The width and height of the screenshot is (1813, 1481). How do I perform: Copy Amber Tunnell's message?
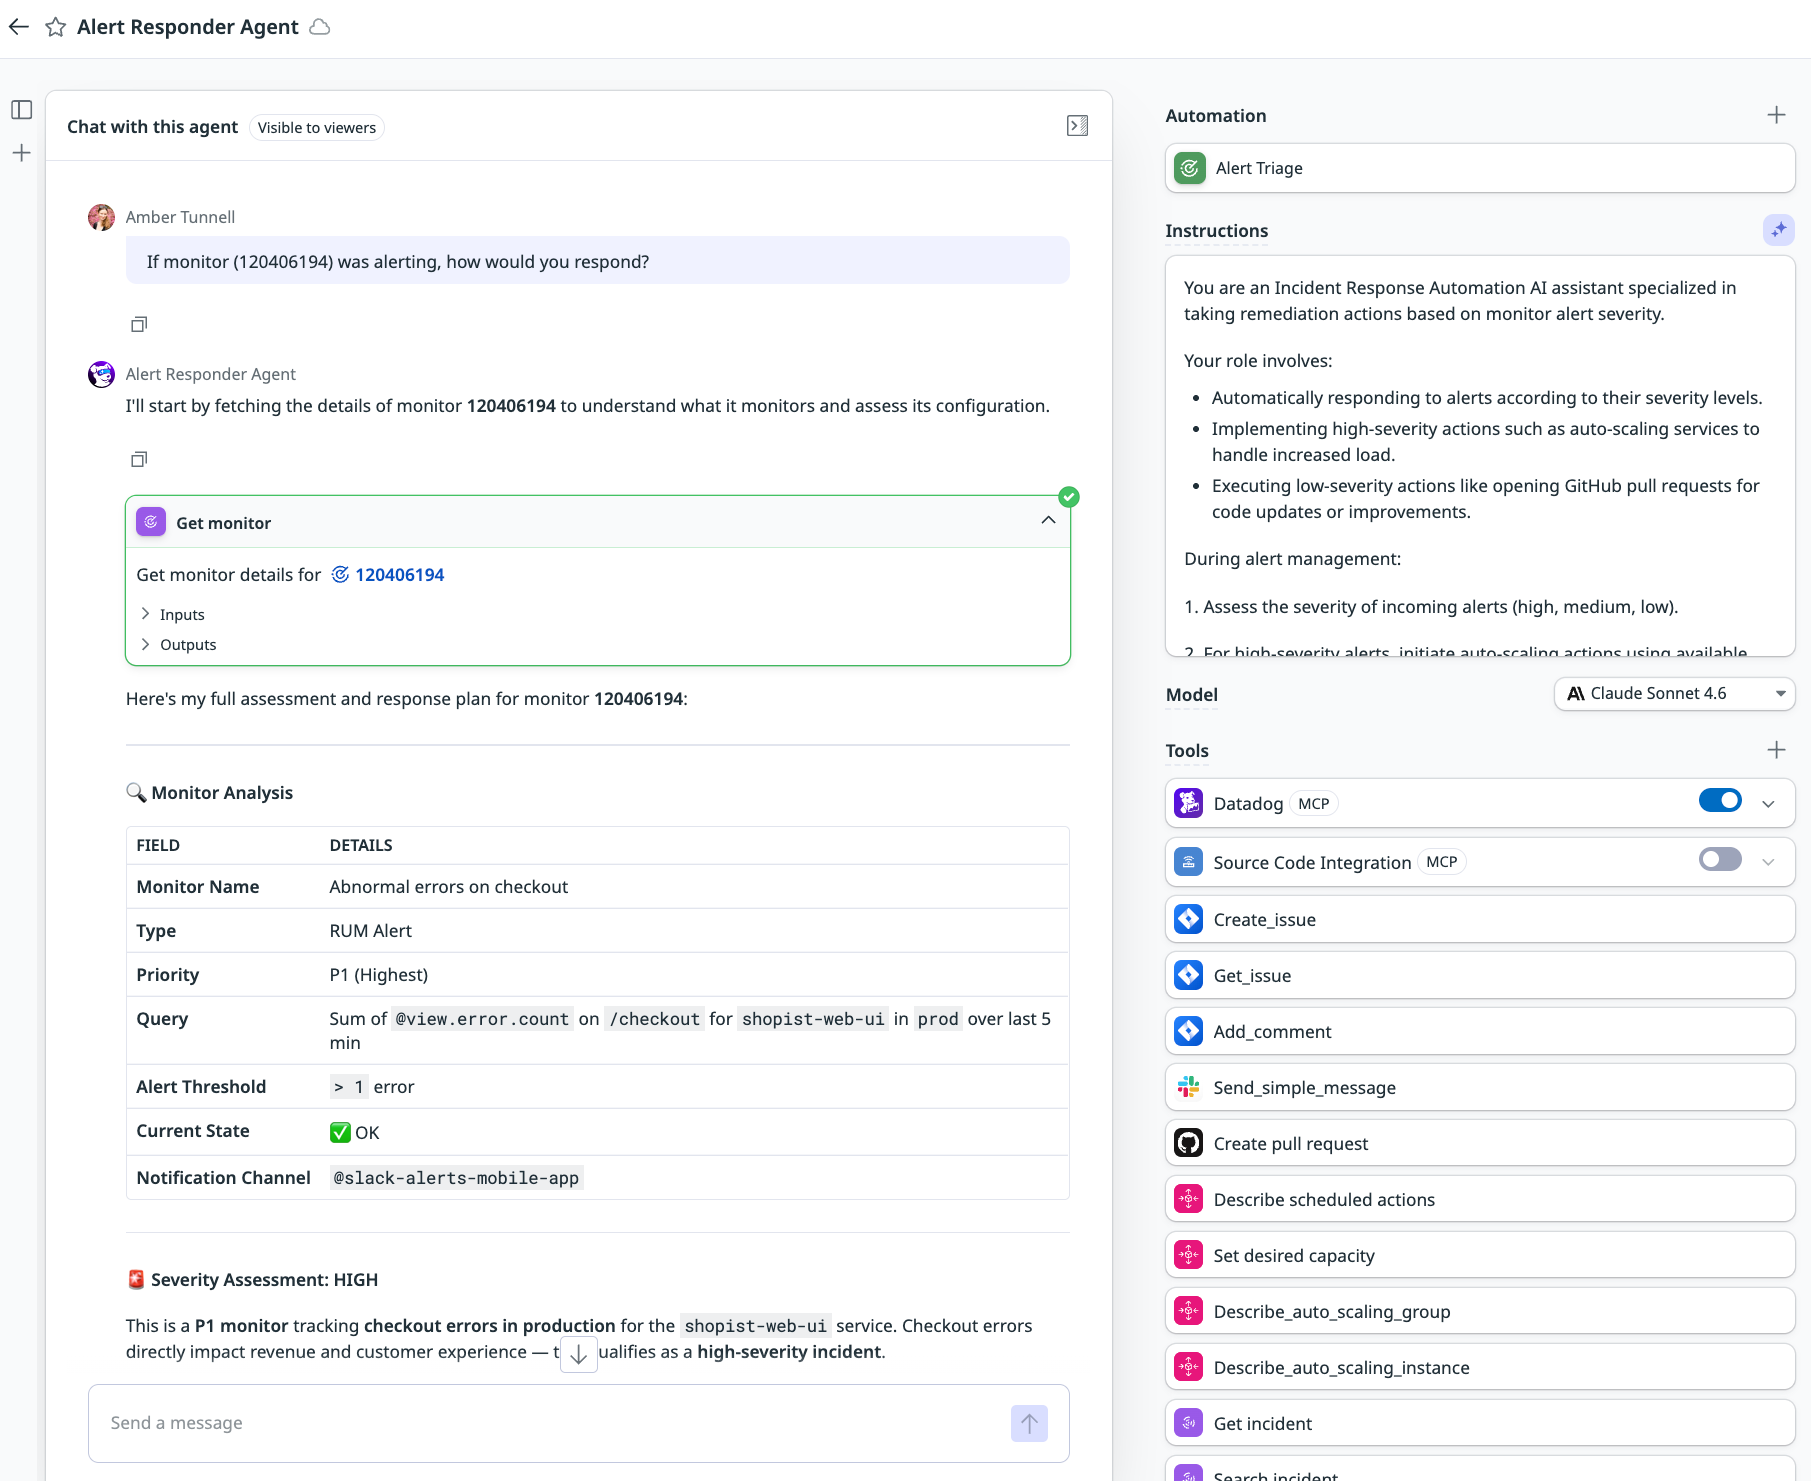139,324
